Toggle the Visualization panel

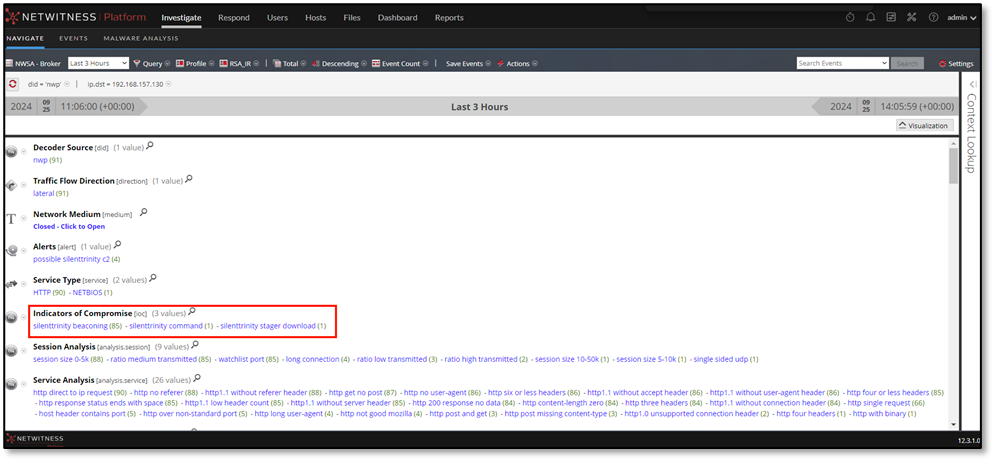tap(922, 125)
